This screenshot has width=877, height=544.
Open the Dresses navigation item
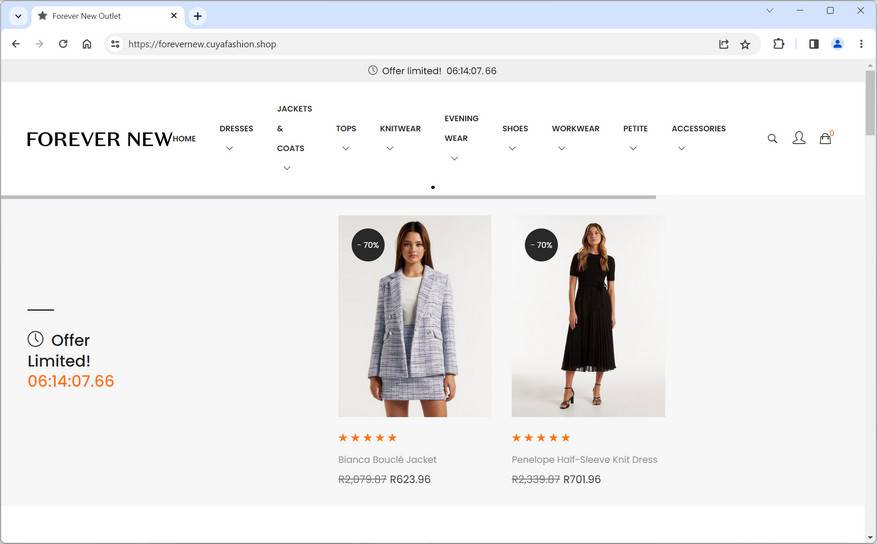pos(236,129)
